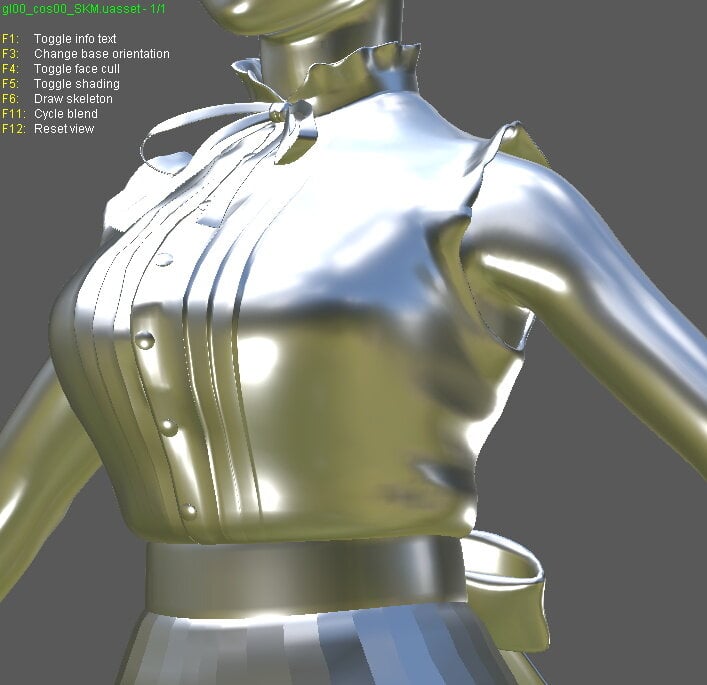
Task: Select the F4: key label
Action: 10,69
